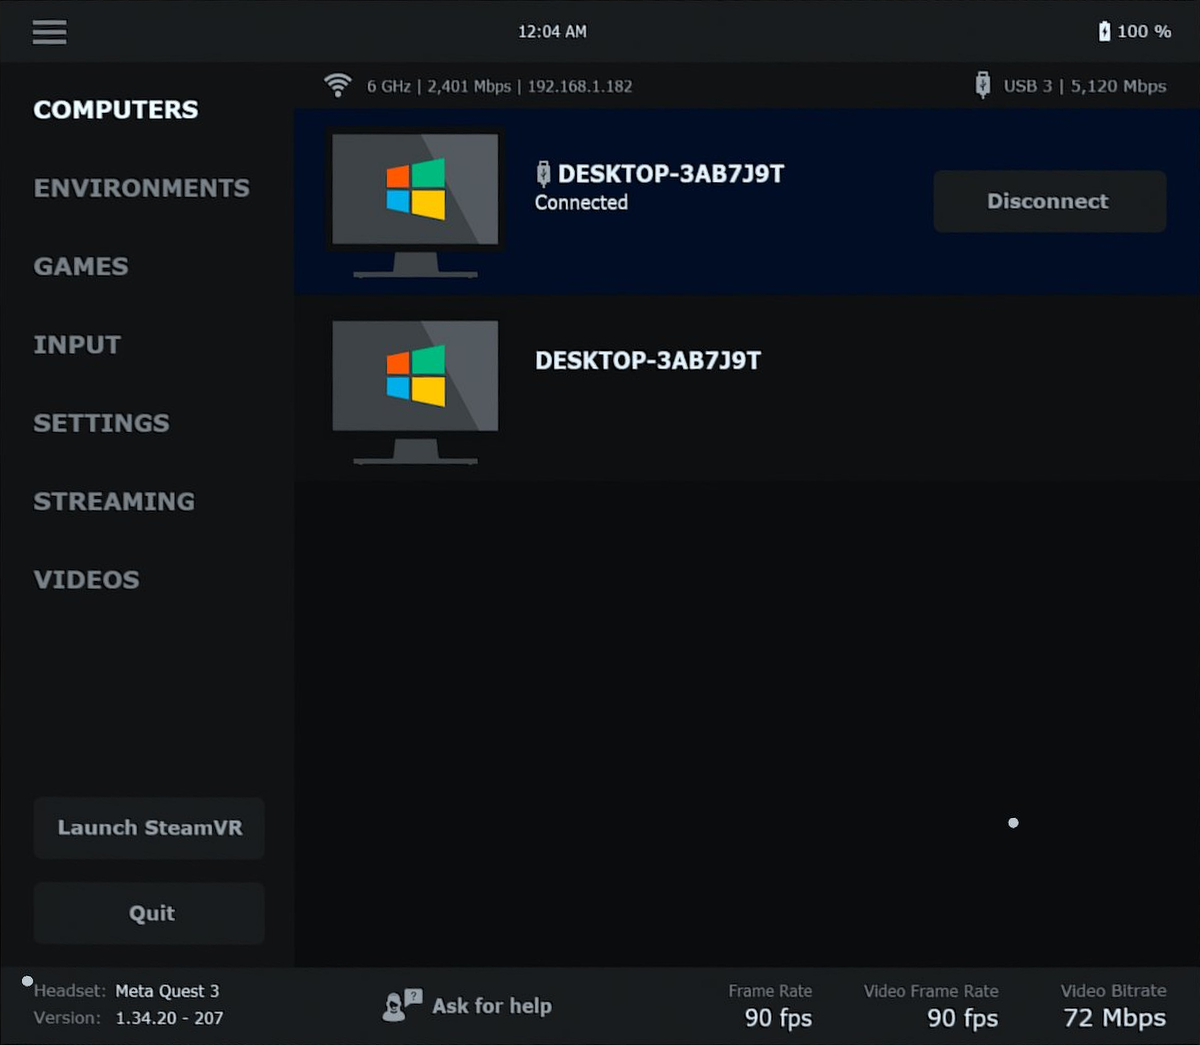
Task: Click the Video Bitrate 72 Mbps value
Action: [1114, 1018]
